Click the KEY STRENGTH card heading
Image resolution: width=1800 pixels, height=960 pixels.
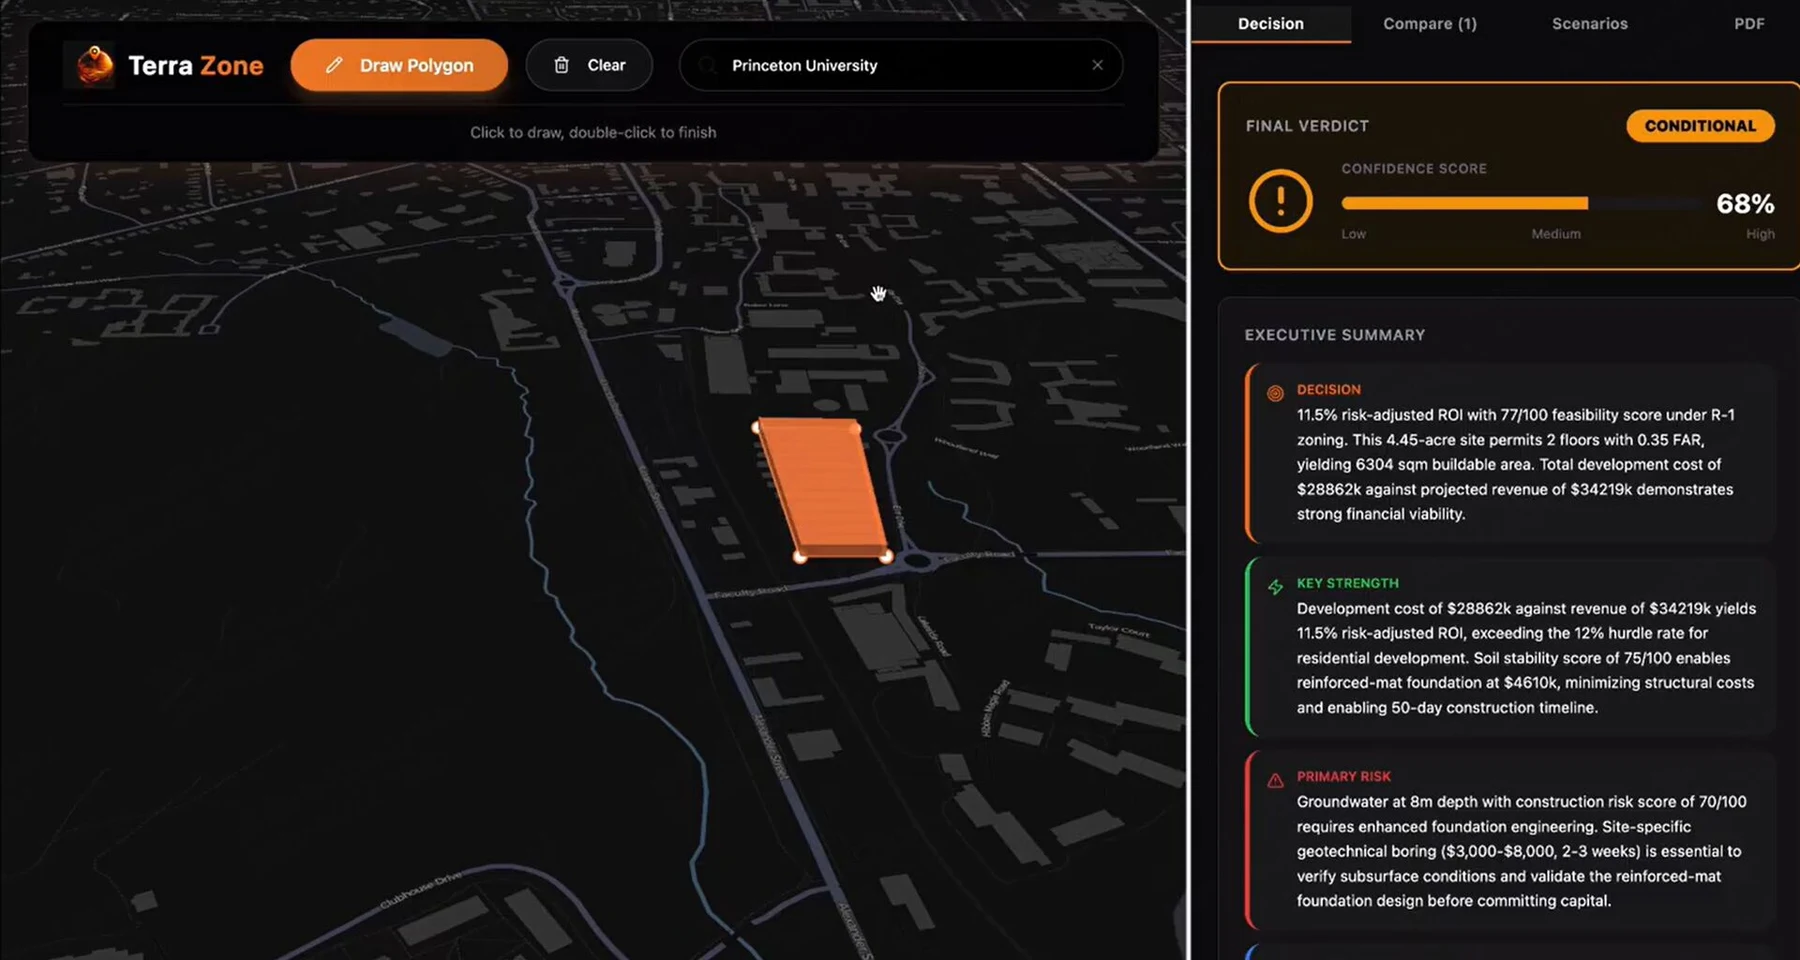tap(1347, 583)
